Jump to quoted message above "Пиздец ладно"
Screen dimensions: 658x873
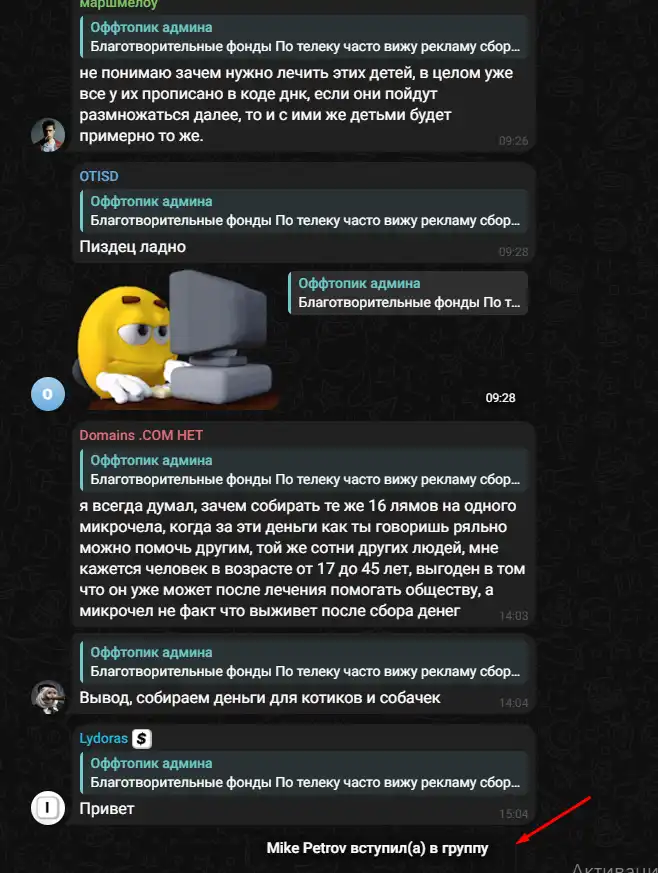click(304, 211)
